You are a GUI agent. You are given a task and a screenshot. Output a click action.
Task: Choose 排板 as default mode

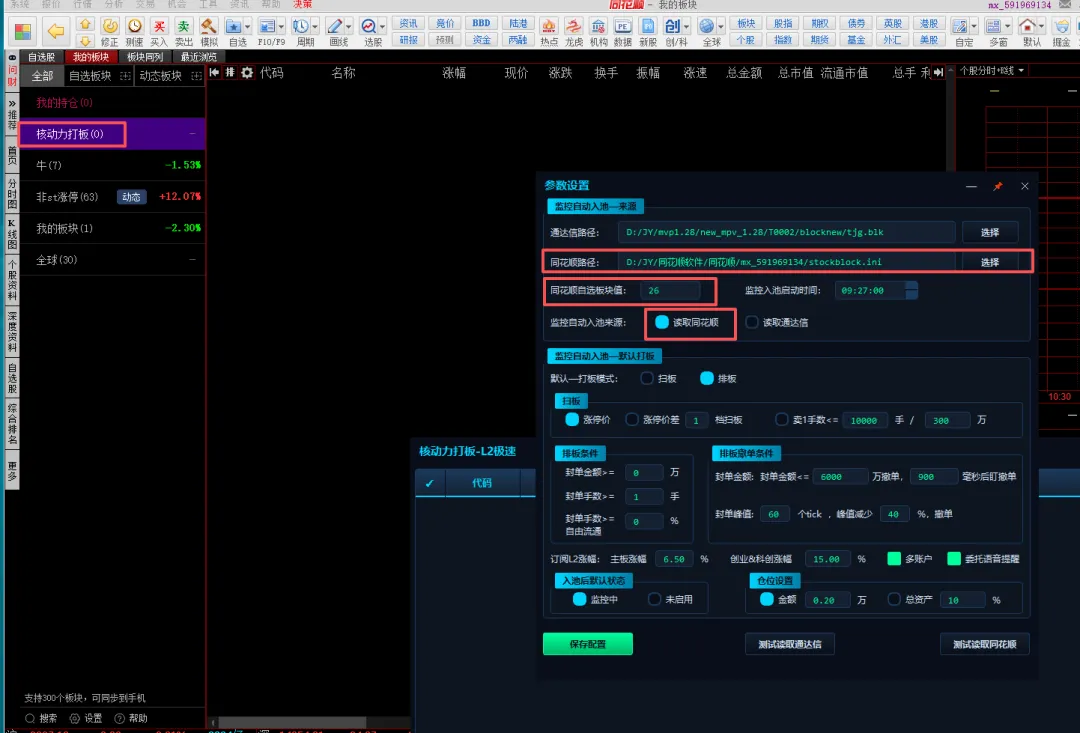(707, 378)
